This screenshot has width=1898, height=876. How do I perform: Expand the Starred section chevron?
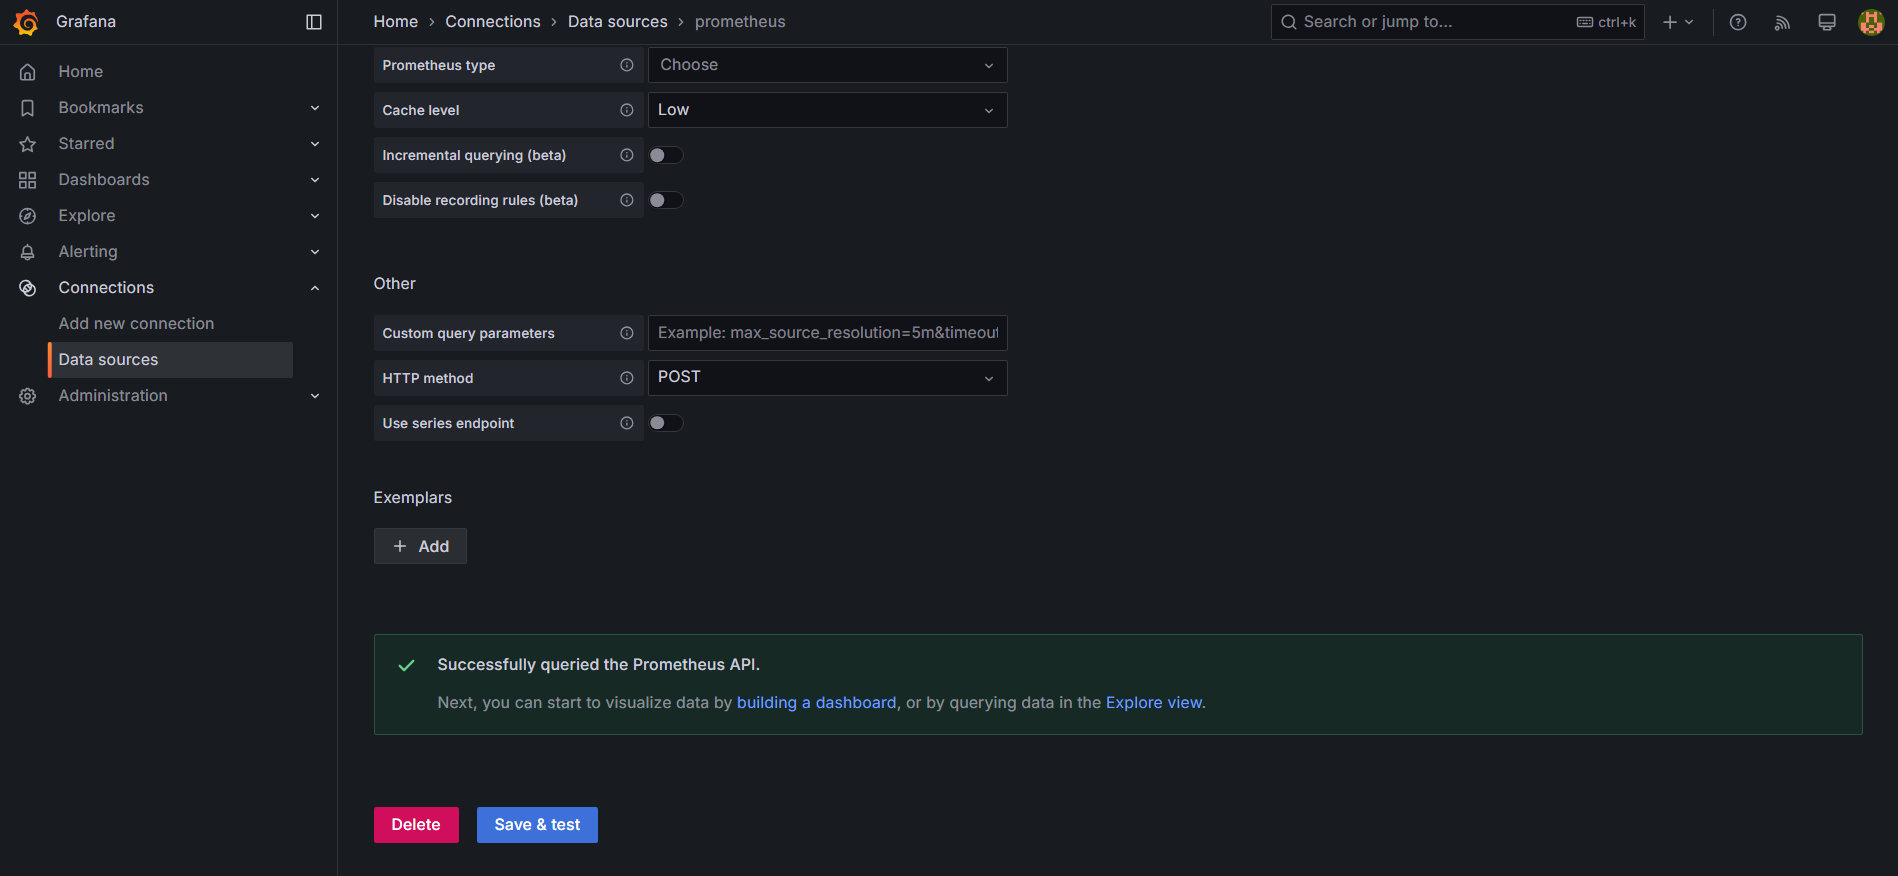(x=315, y=144)
